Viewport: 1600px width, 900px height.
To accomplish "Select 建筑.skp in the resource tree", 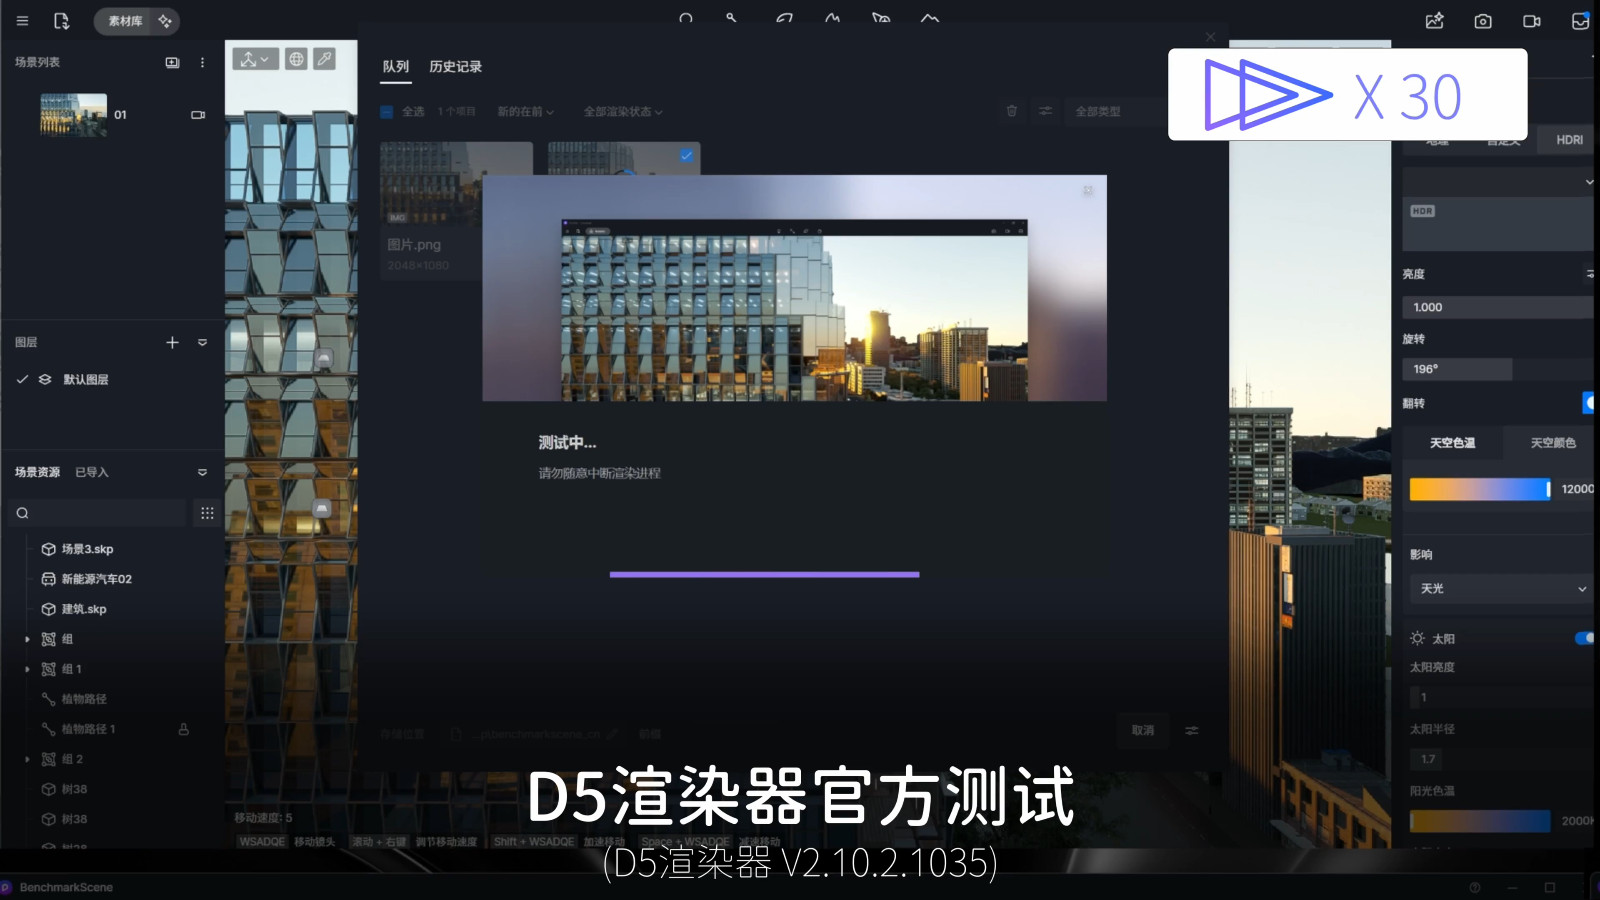I will [x=84, y=609].
